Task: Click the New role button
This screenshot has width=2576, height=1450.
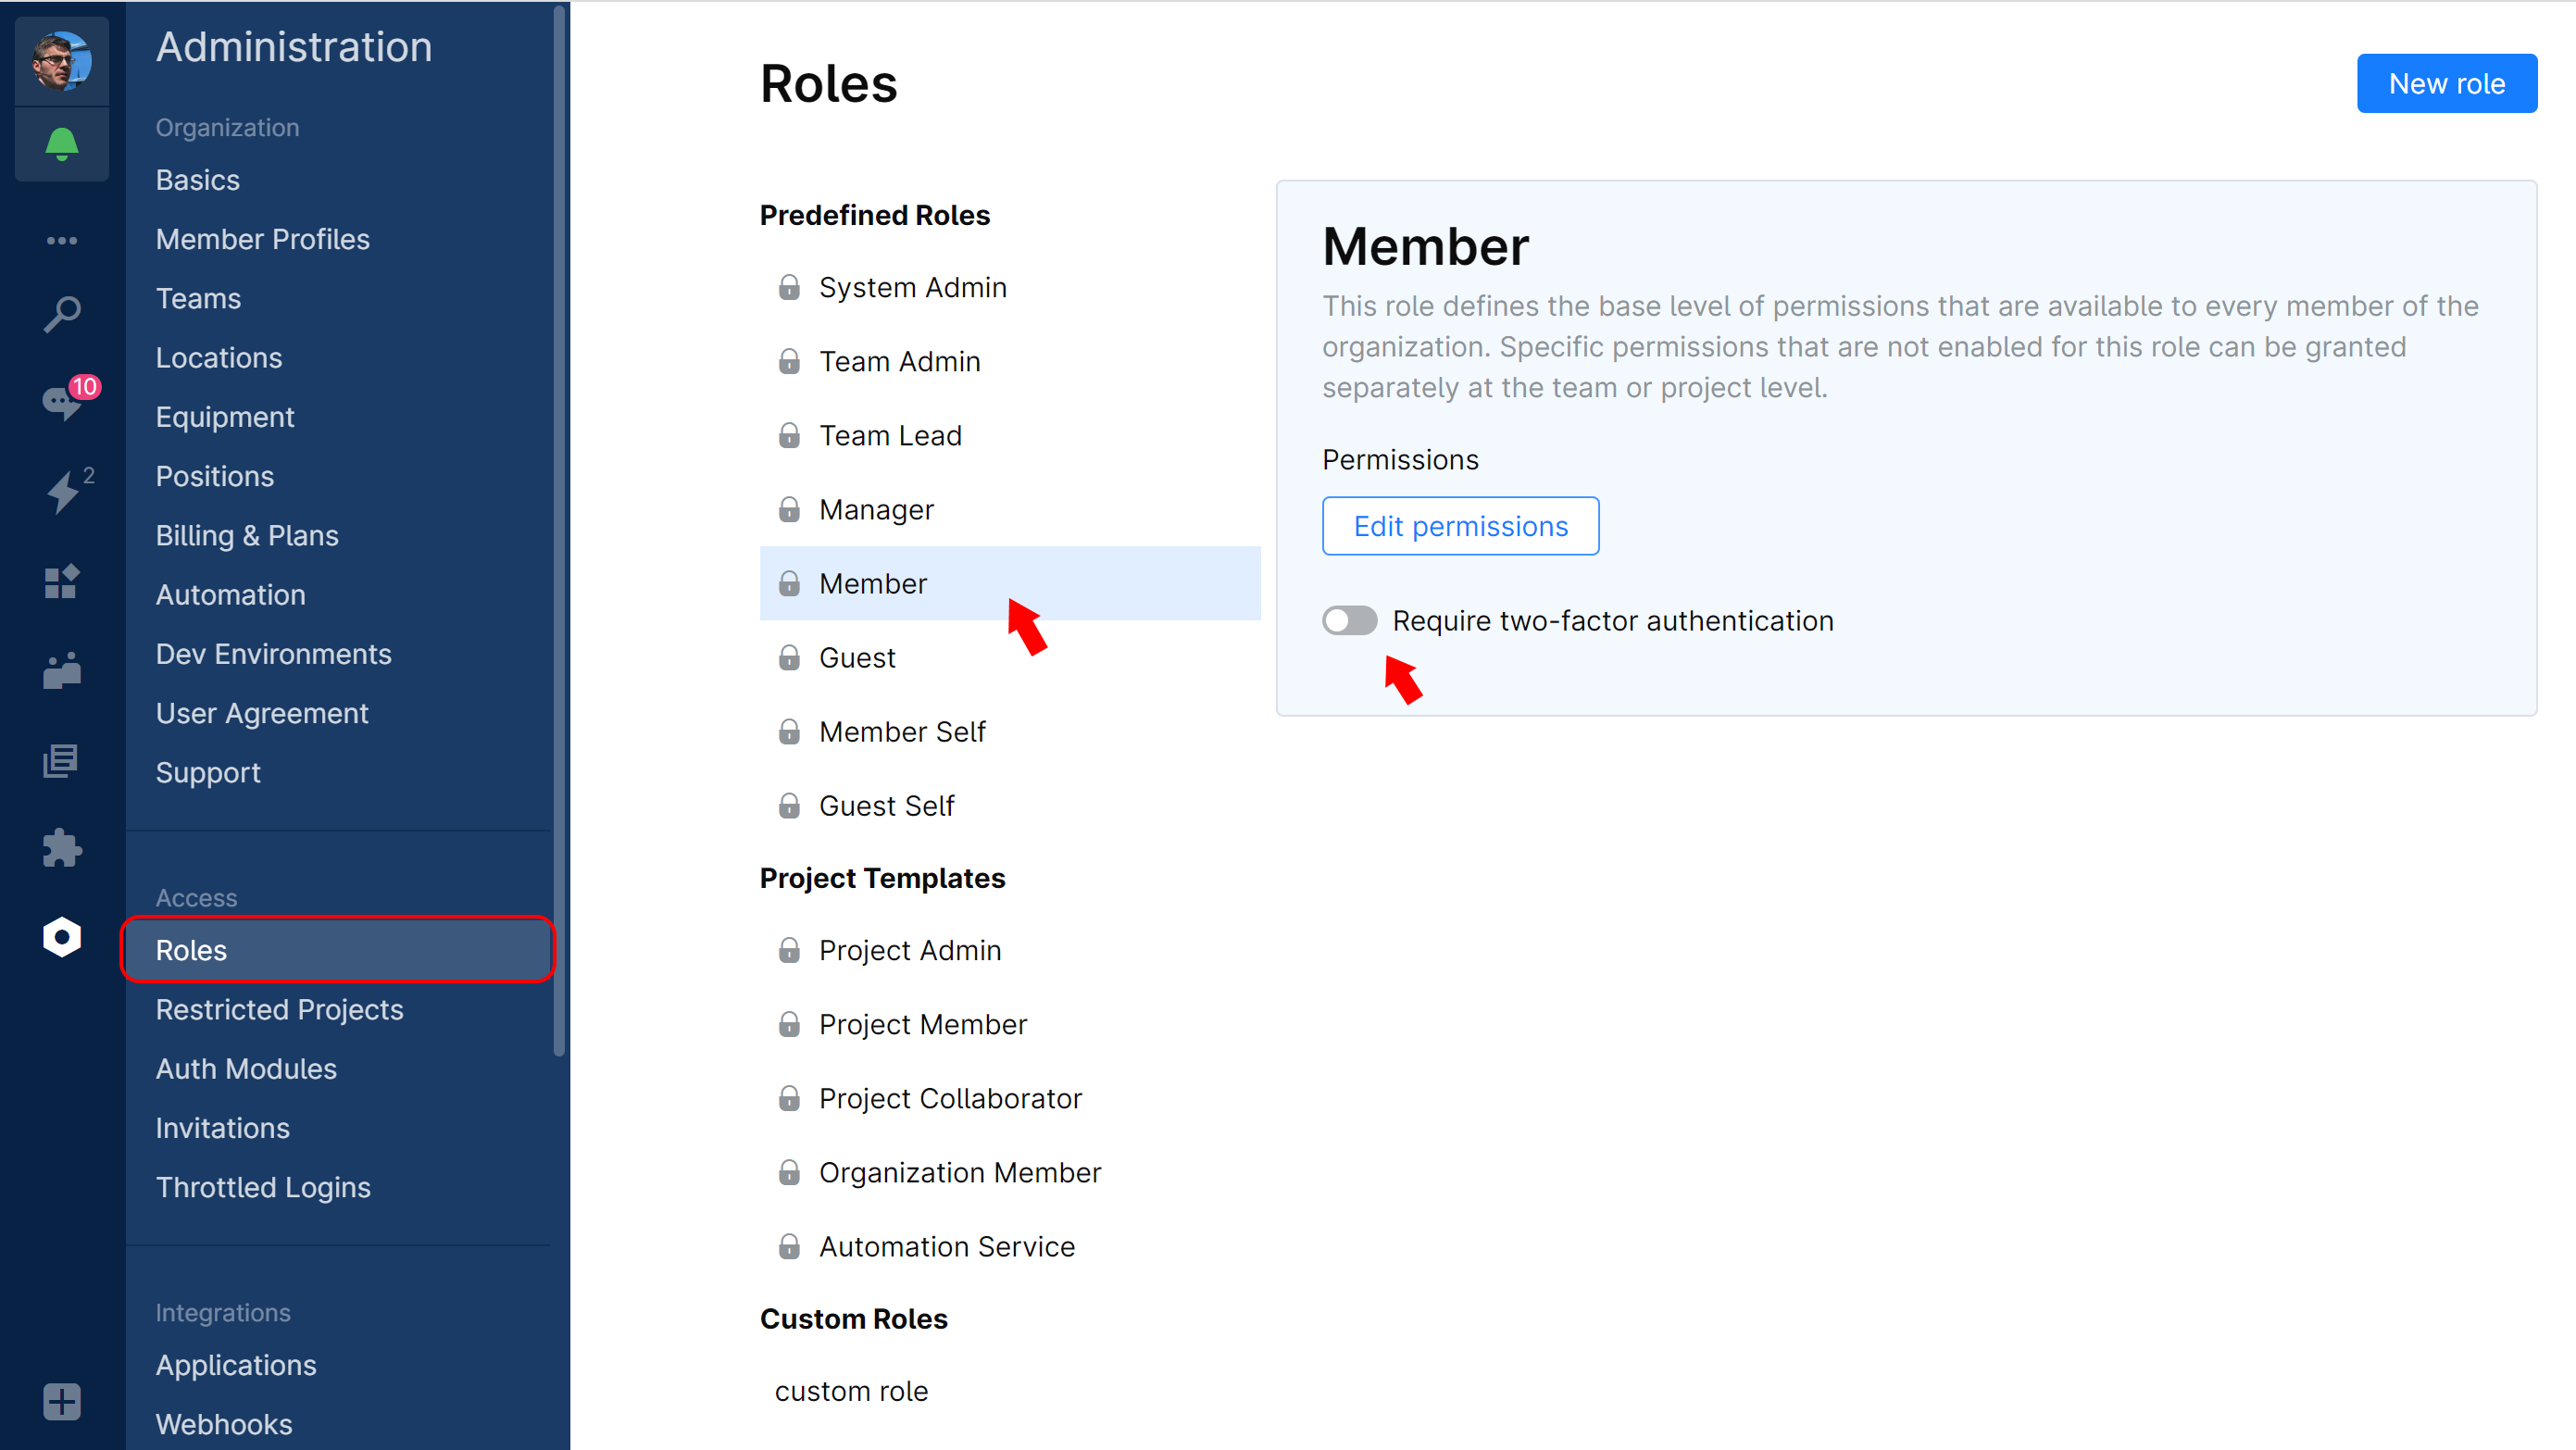Action: [x=2445, y=83]
